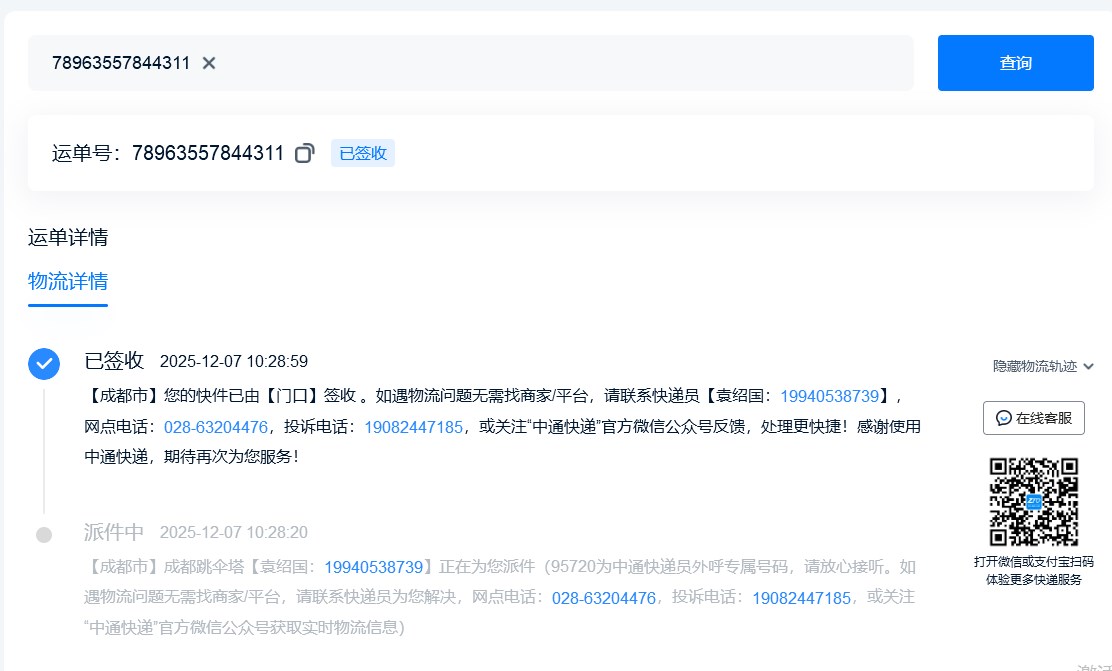Click complaint phone 19082447185 in 已签收 entry
Screen dimensions: 1112x671
[x=413, y=427]
